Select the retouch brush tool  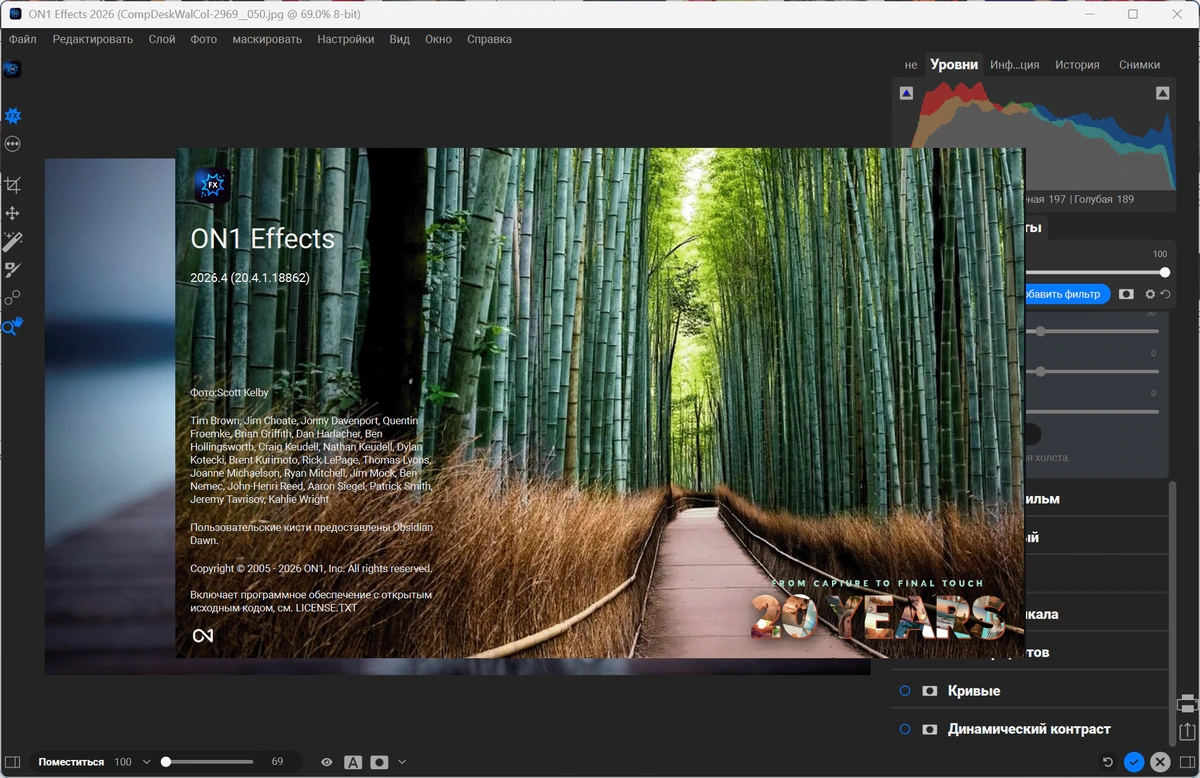[13, 269]
